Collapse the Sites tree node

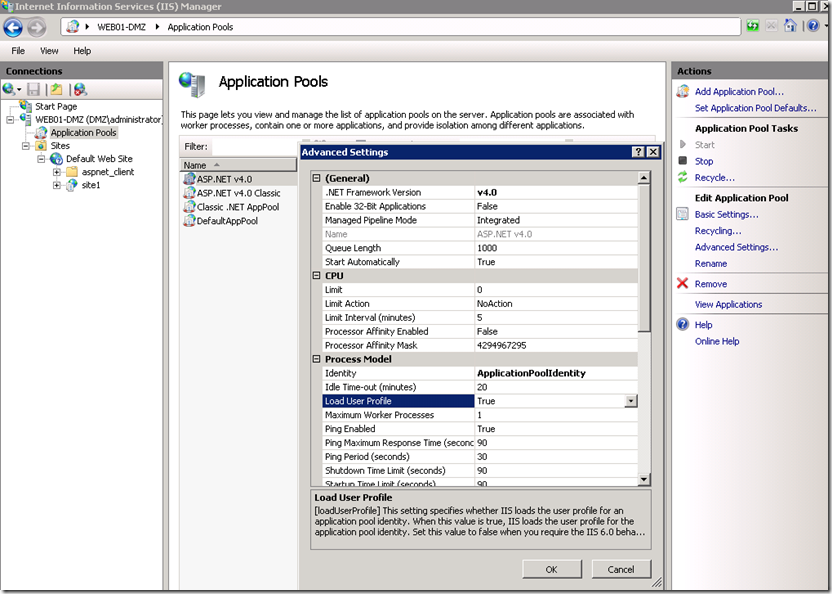[x=25, y=145]
